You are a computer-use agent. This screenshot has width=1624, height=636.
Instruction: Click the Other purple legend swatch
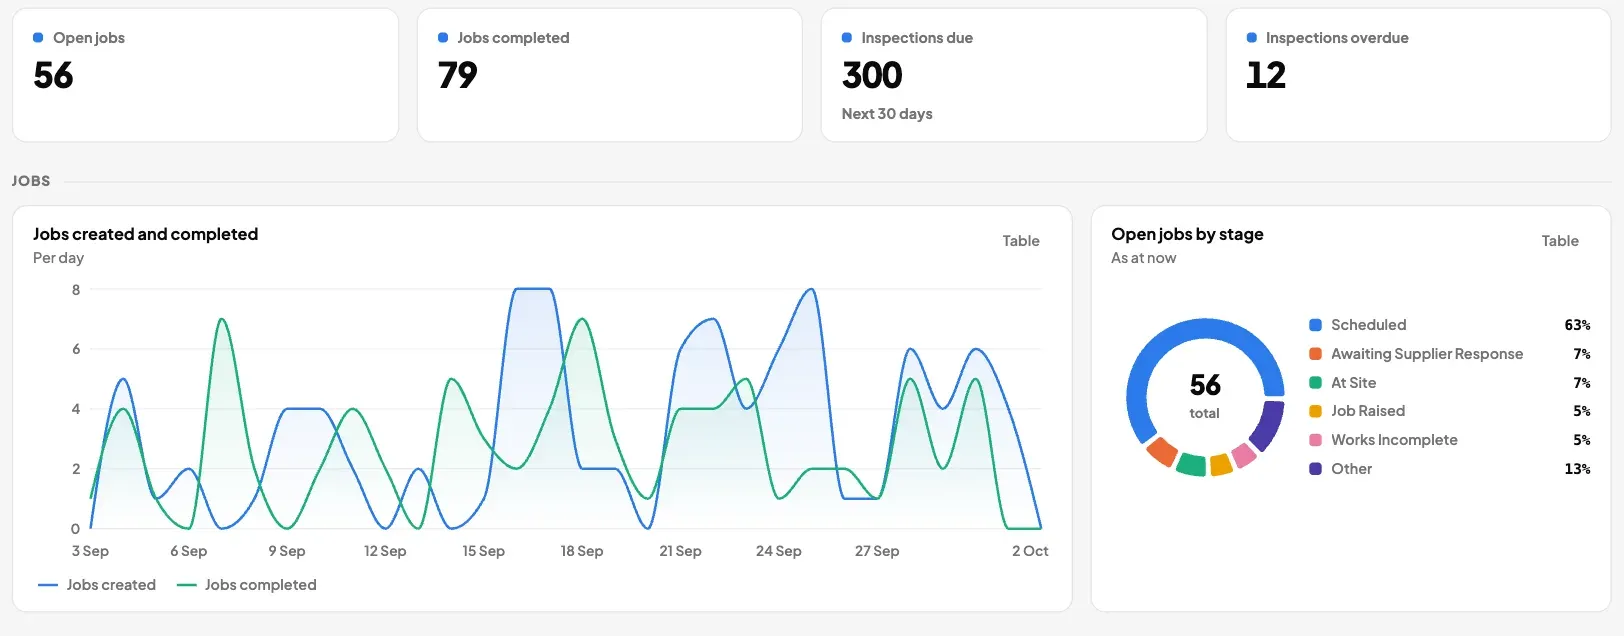(x=1316, y=469)
